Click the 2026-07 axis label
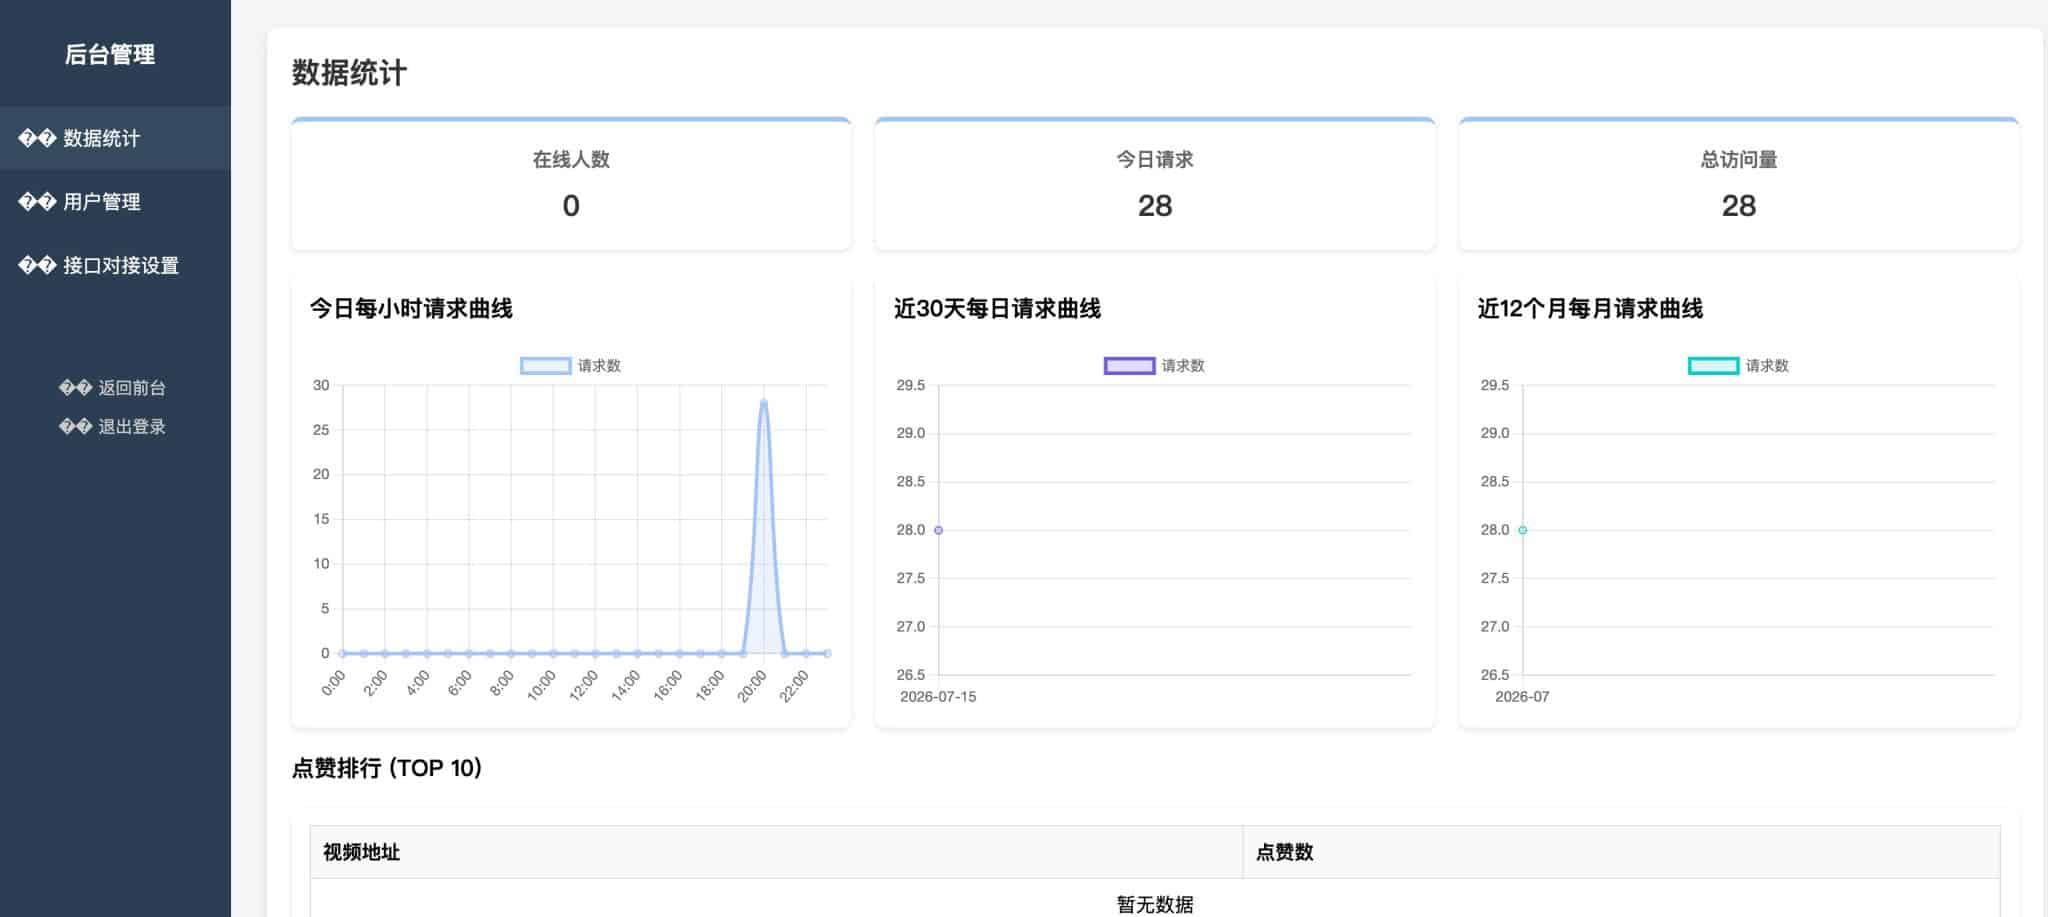 [x=1522, y=697]
